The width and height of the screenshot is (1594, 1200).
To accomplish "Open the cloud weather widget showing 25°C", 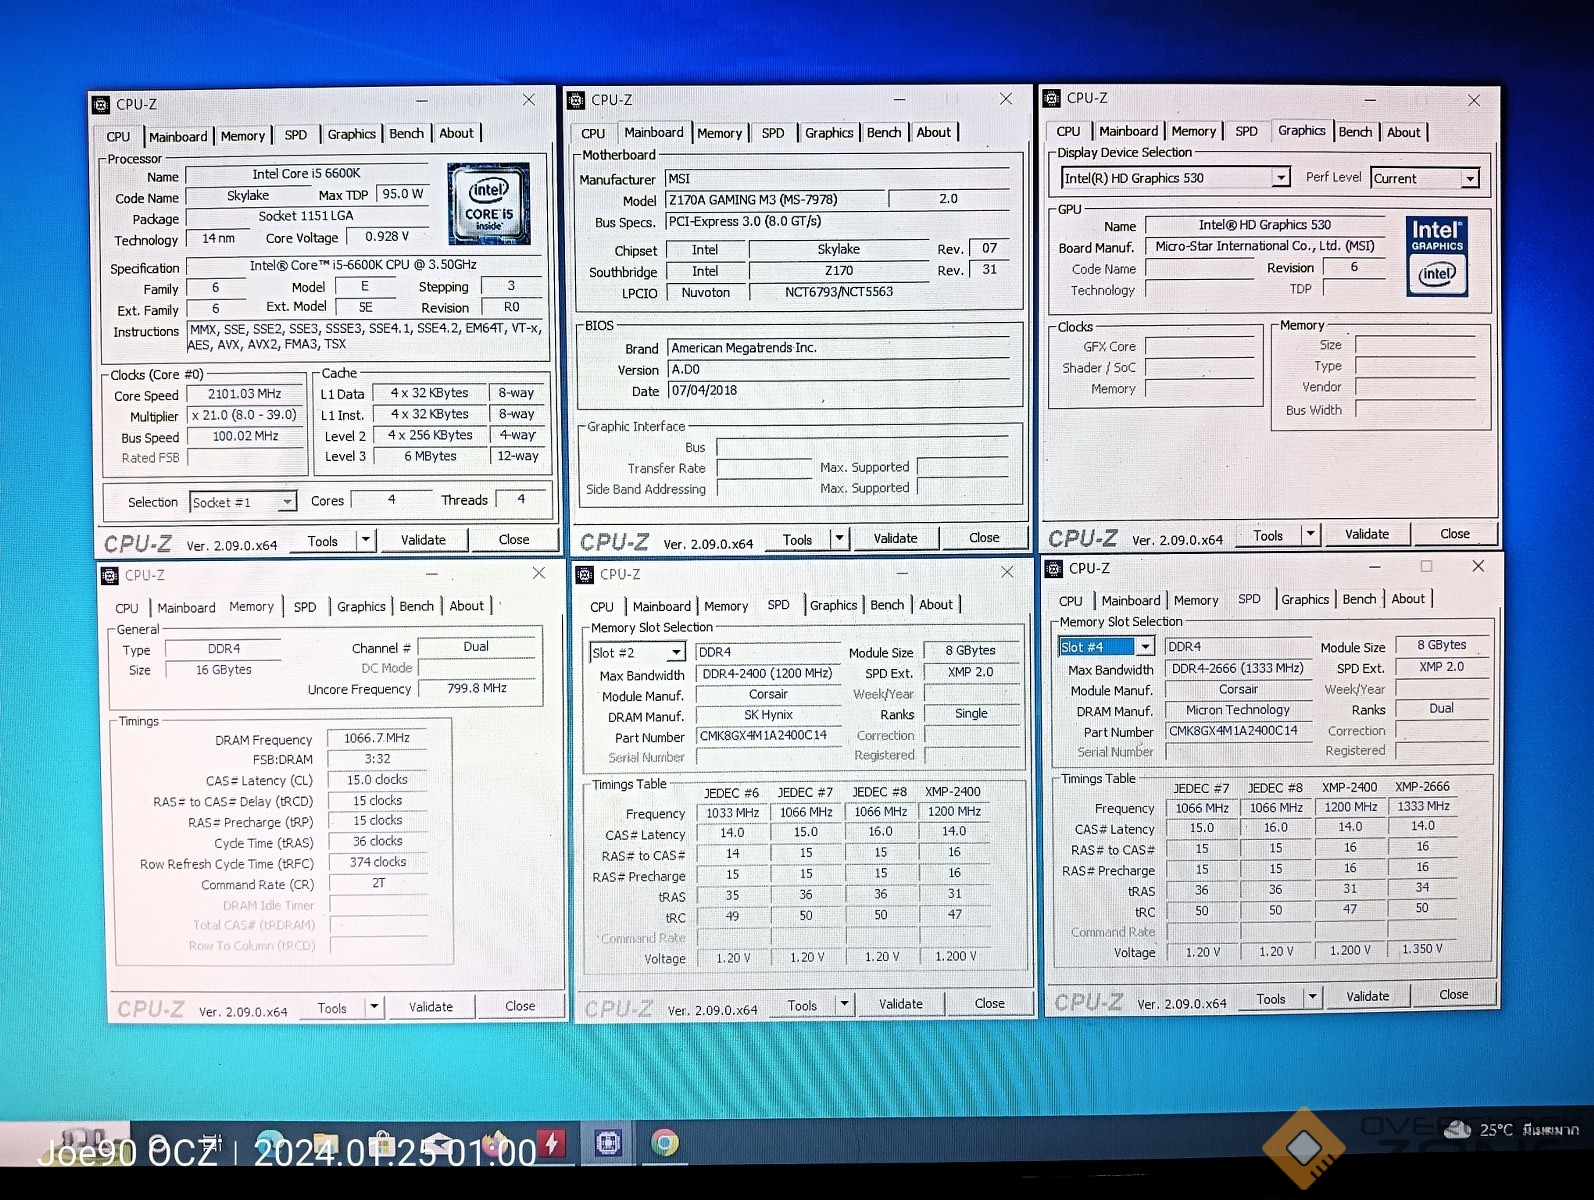I will (x=1512, y=1130).
